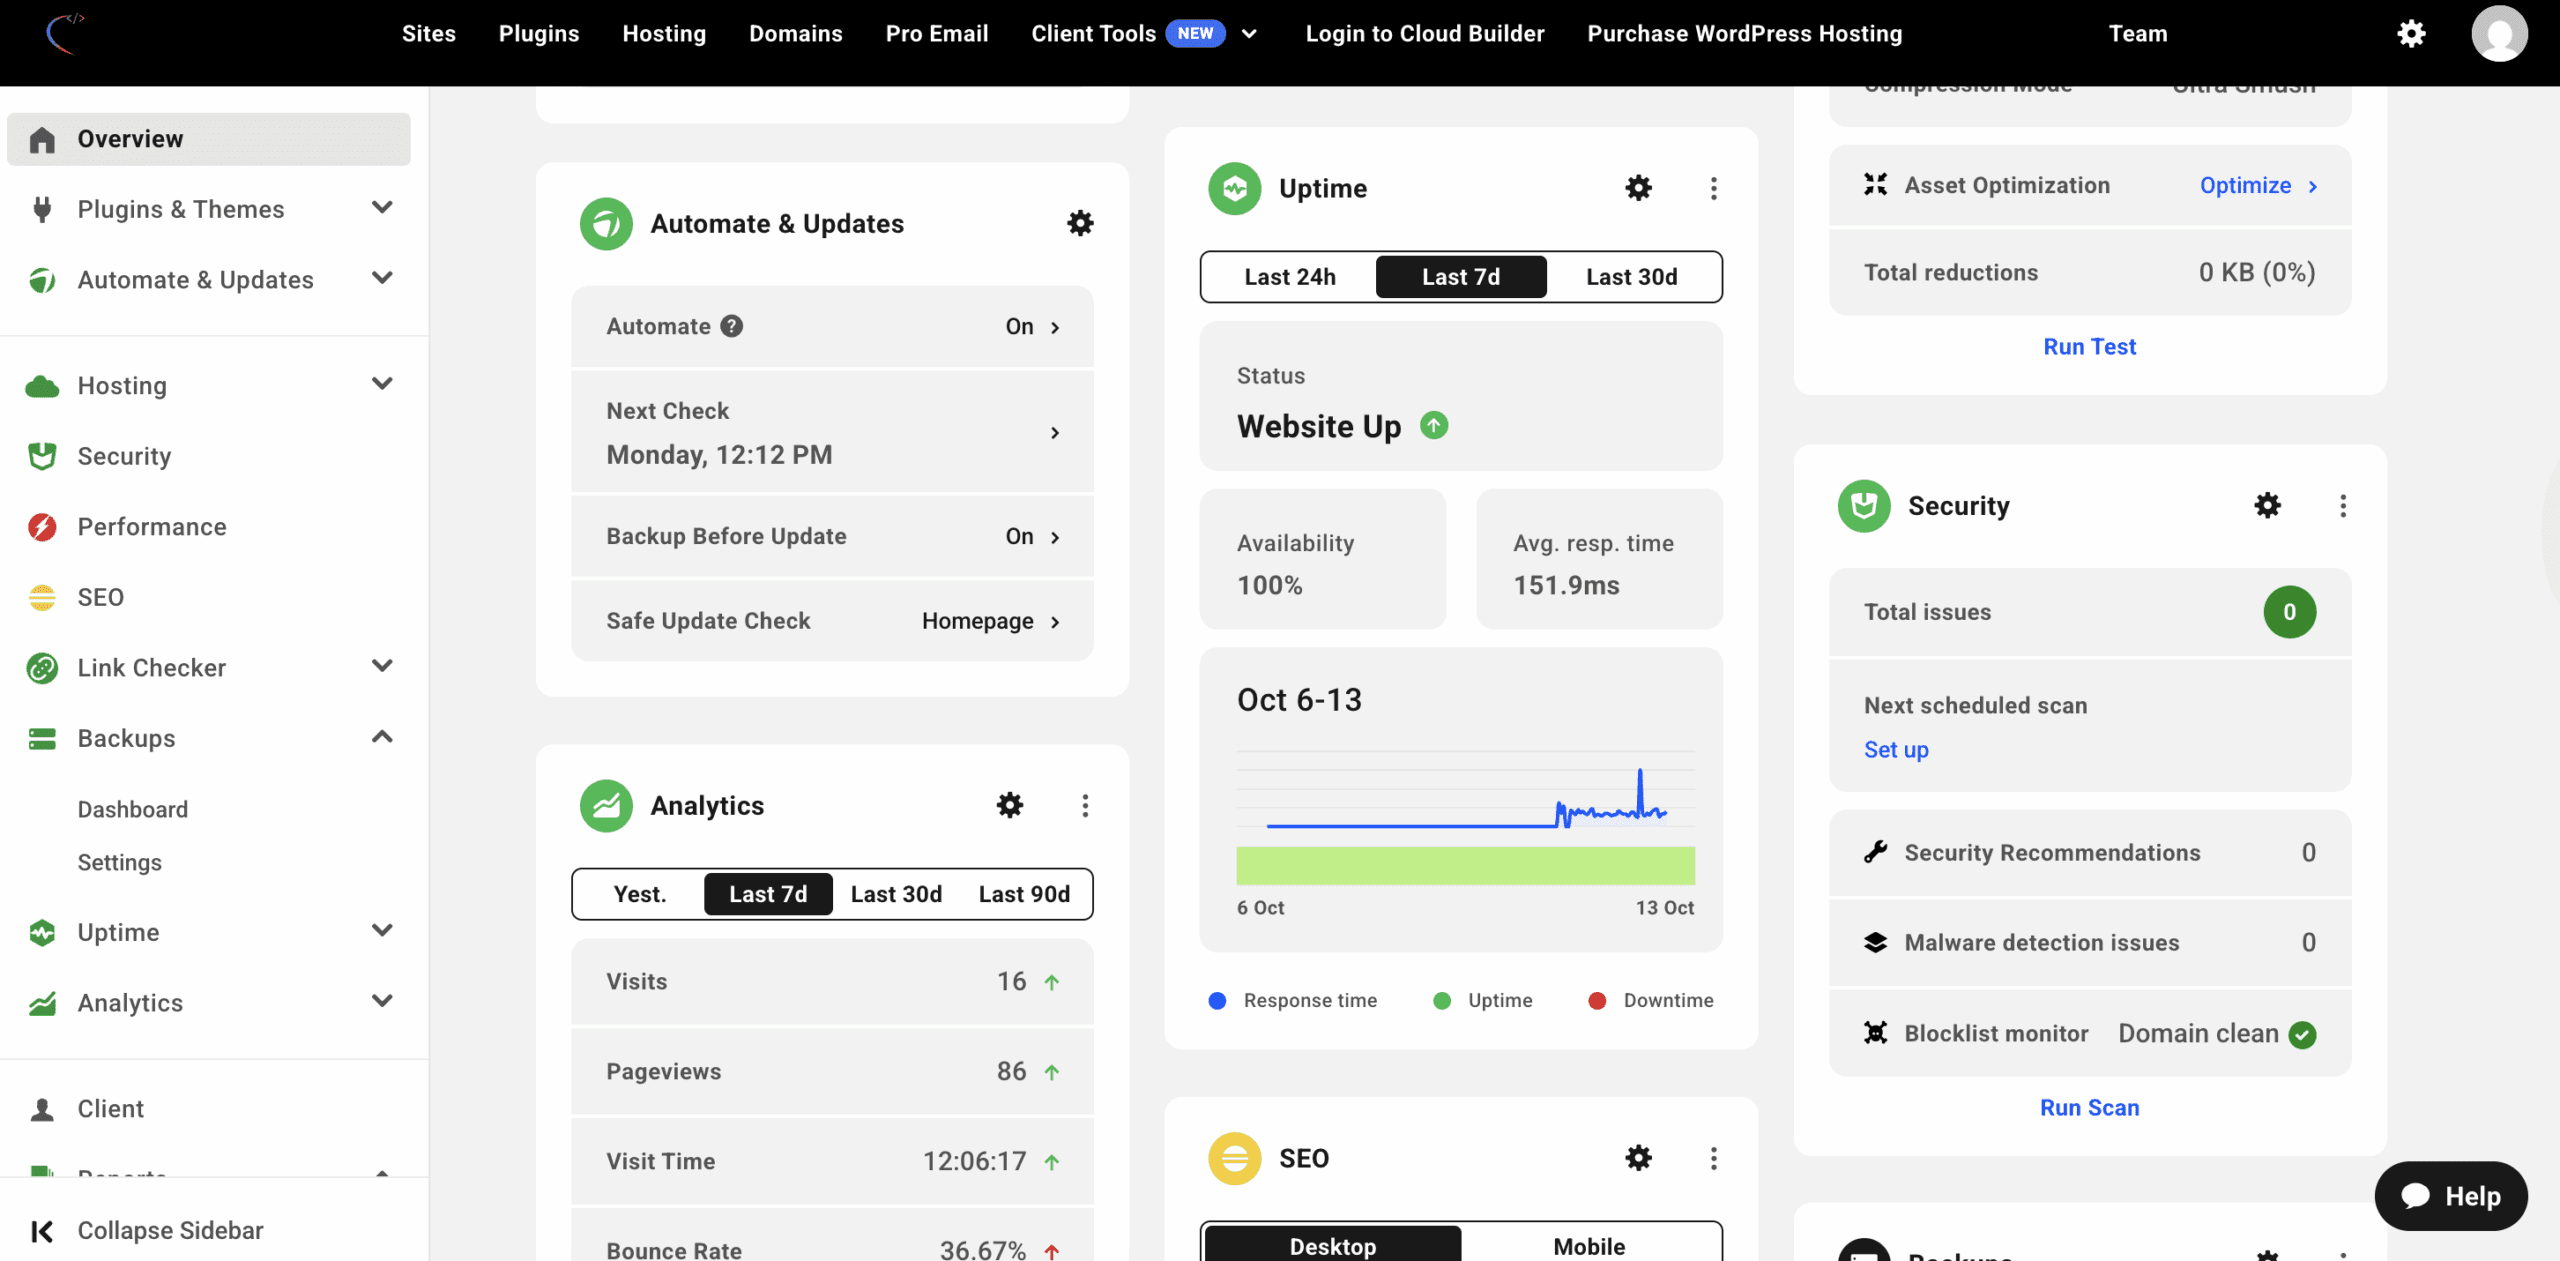Open Automate & Updates gear settings
Viewport: 2560px width, 1261px height.
coord(1080,223)
